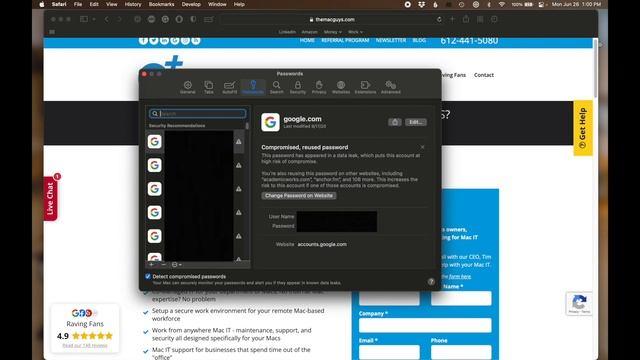Viewport: 640px width, 360px height.
Task: Click the help question mark button
Action: pyautogui.click(x=431, y=282)
